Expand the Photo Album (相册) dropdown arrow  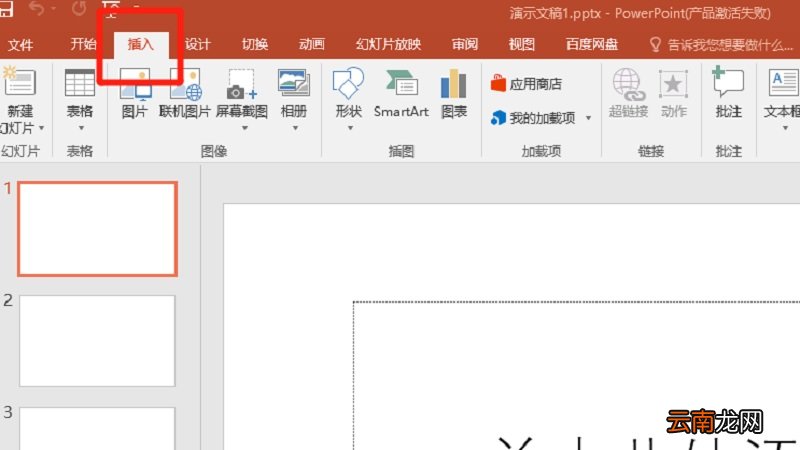tap(295, 128)
